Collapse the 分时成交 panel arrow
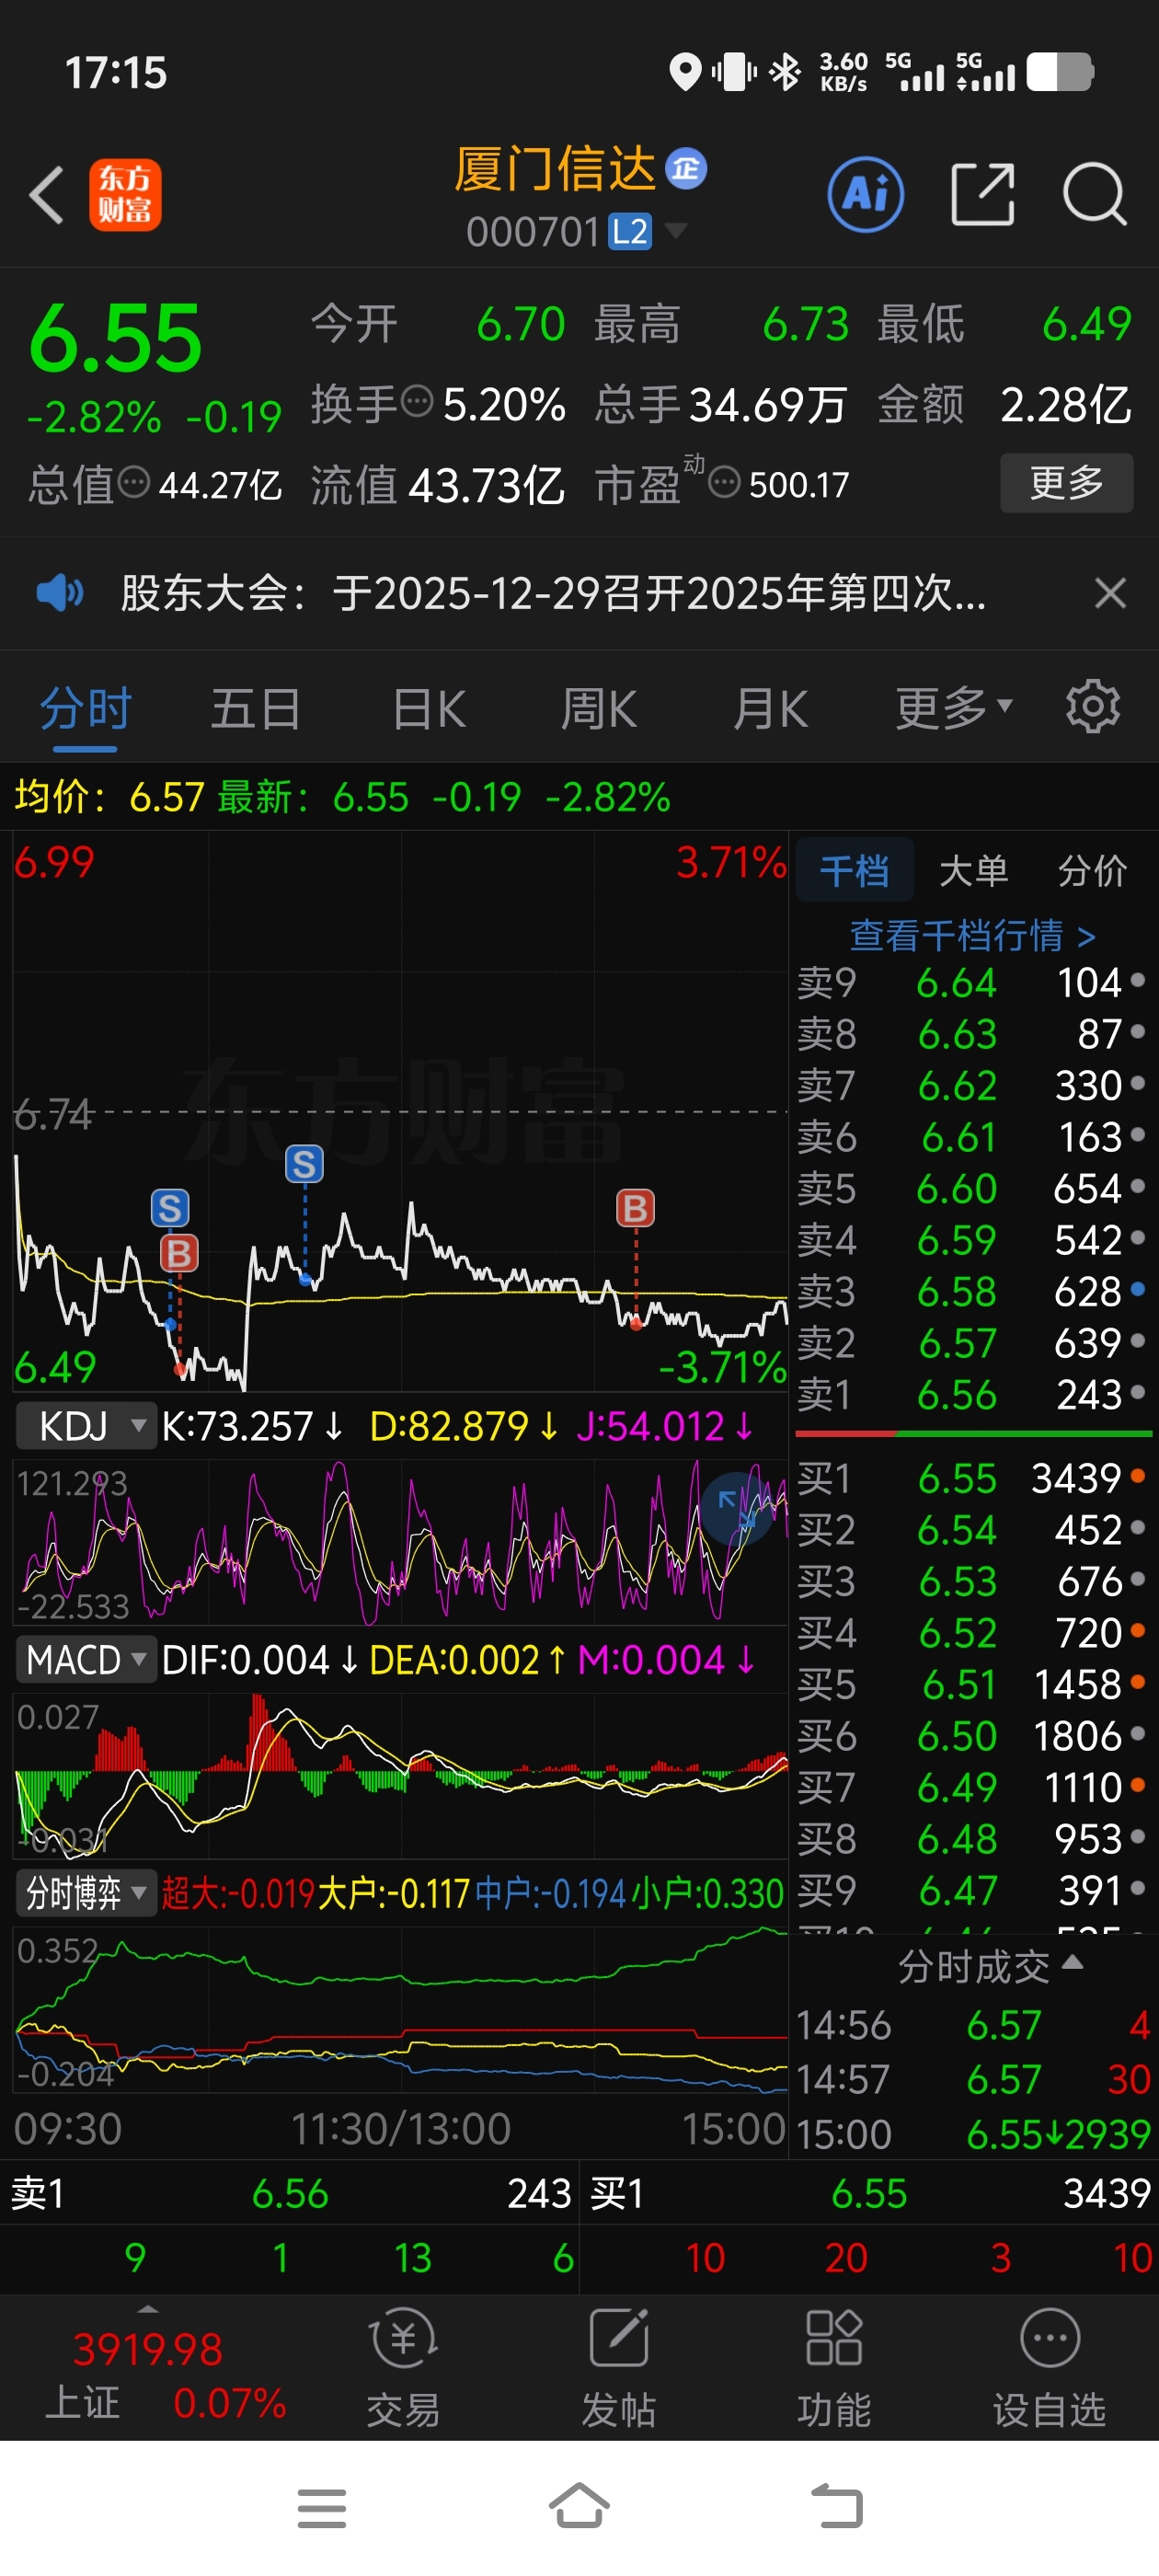 (1073, 1962)
